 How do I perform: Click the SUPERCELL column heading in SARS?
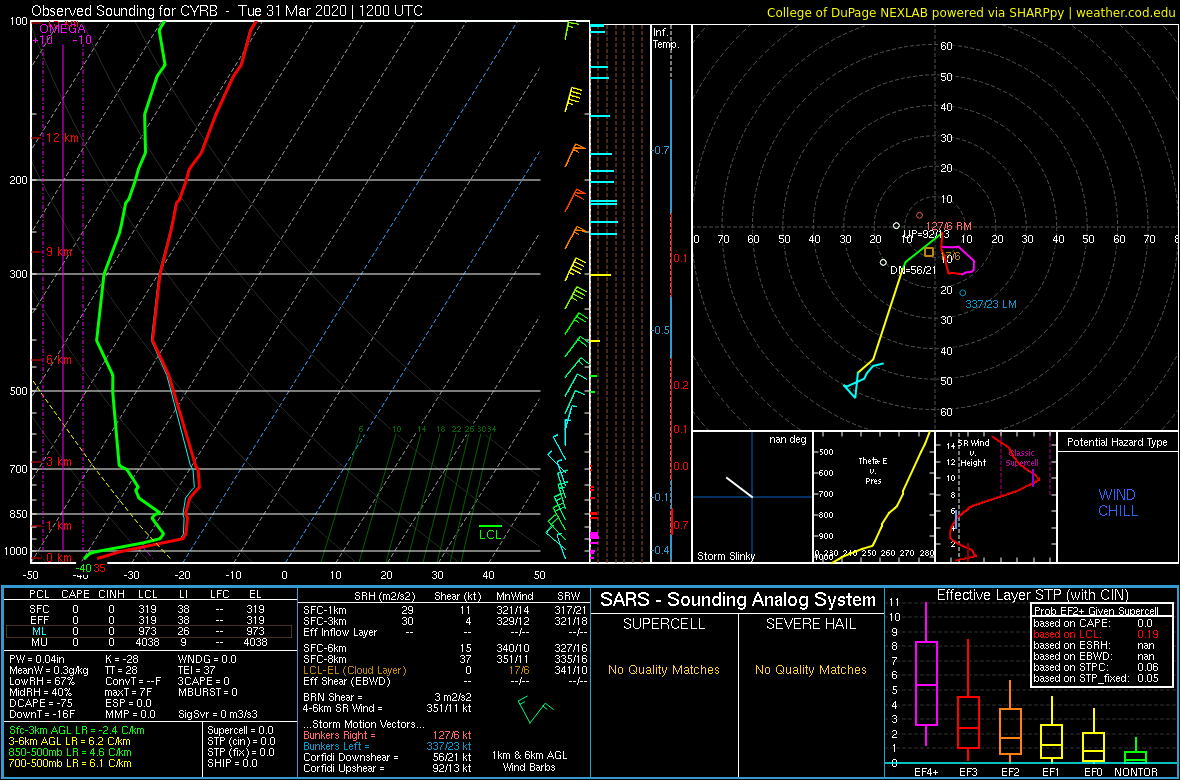click(663, 626)
